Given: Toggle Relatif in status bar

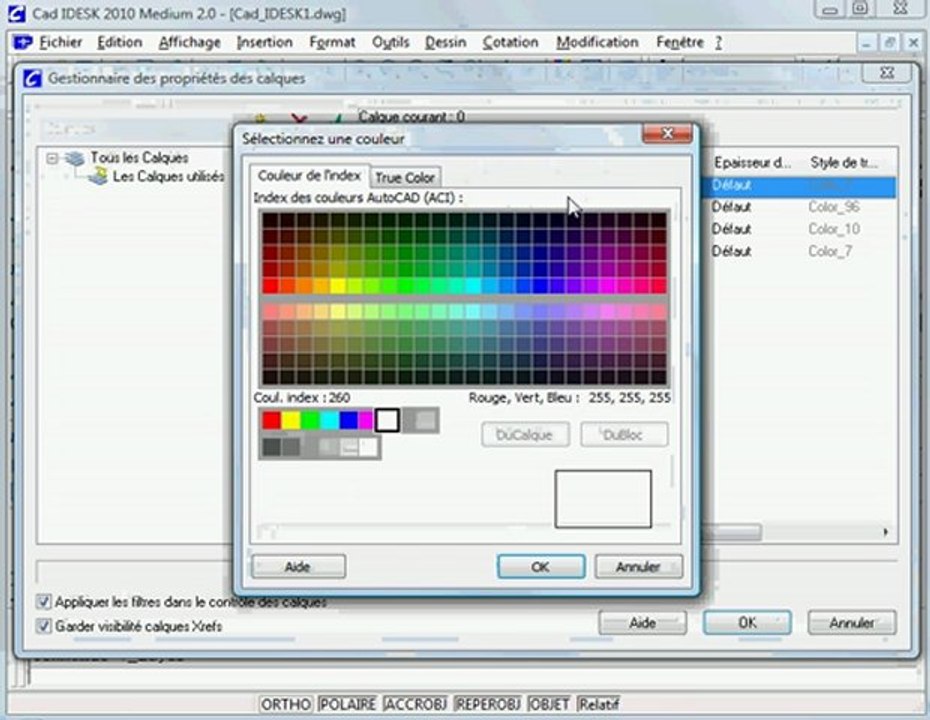Looking at the screenshot, I should coord(598,704).
